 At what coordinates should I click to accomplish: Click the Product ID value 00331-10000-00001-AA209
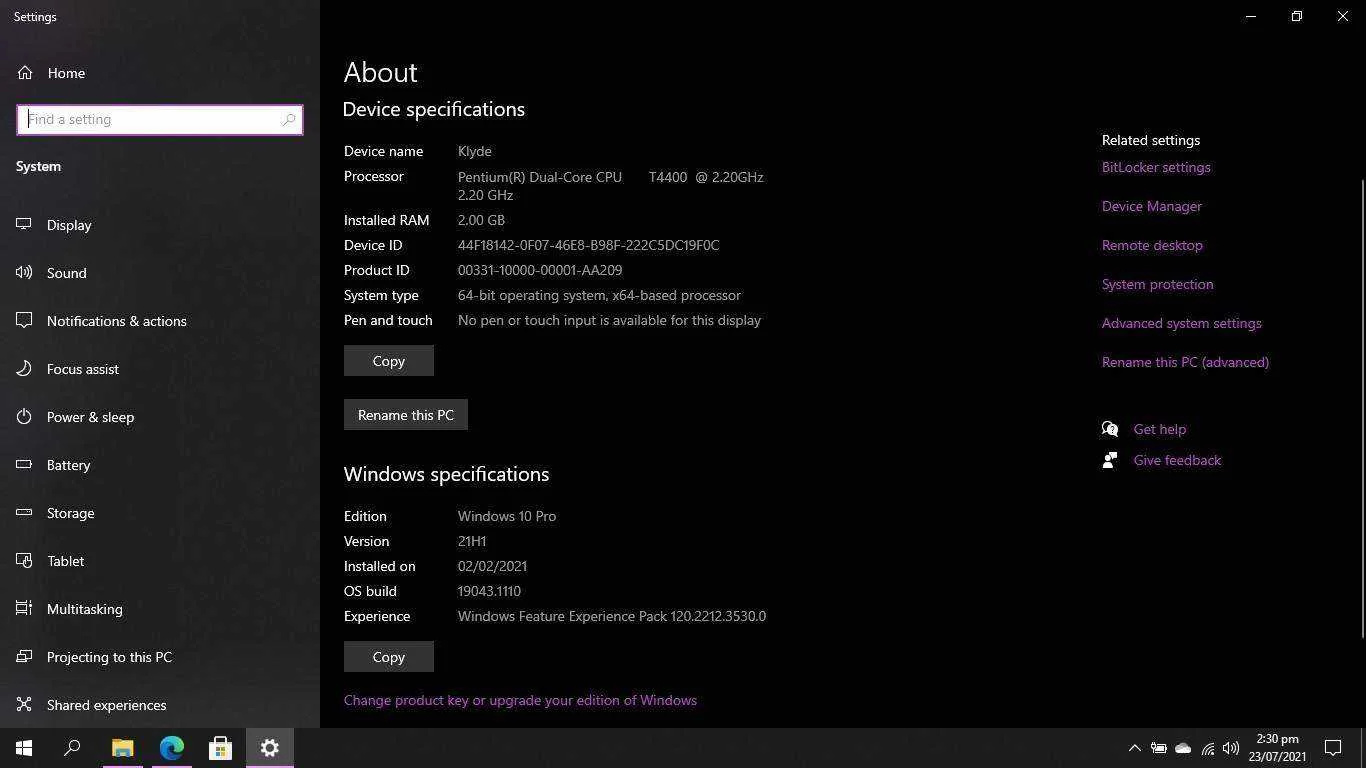click(x=540, y=270)
